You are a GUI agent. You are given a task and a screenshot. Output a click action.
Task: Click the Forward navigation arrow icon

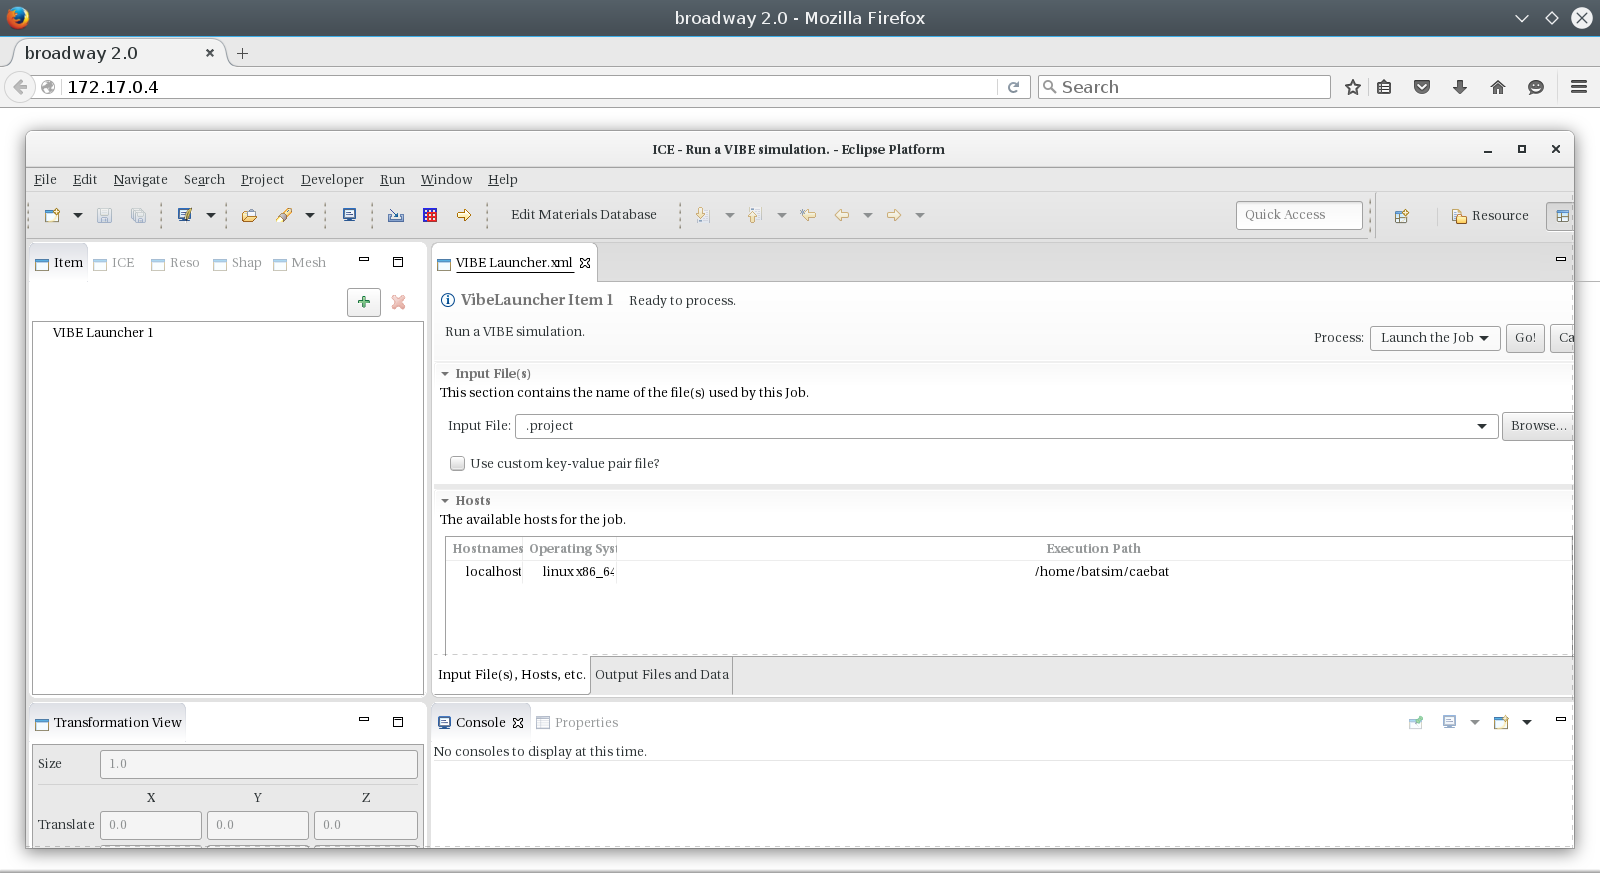click(x=894, y=215)
